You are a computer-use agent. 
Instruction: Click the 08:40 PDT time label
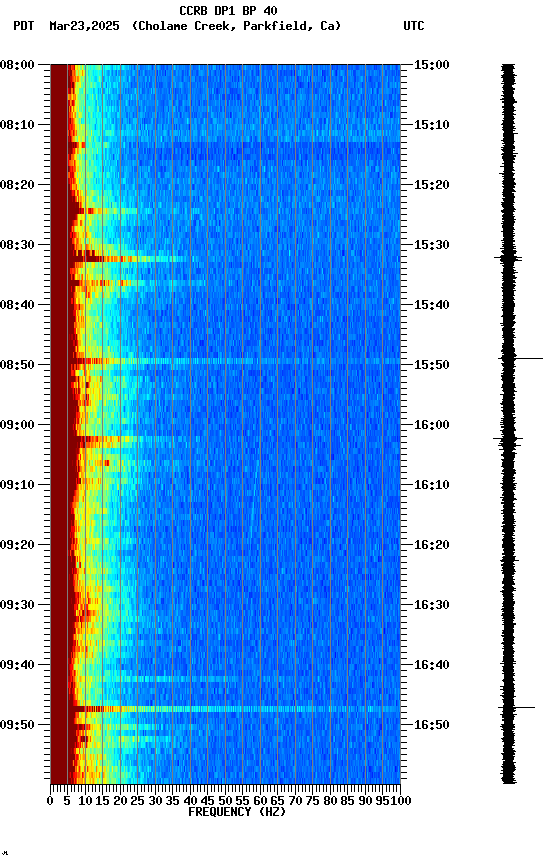(17, 305)
